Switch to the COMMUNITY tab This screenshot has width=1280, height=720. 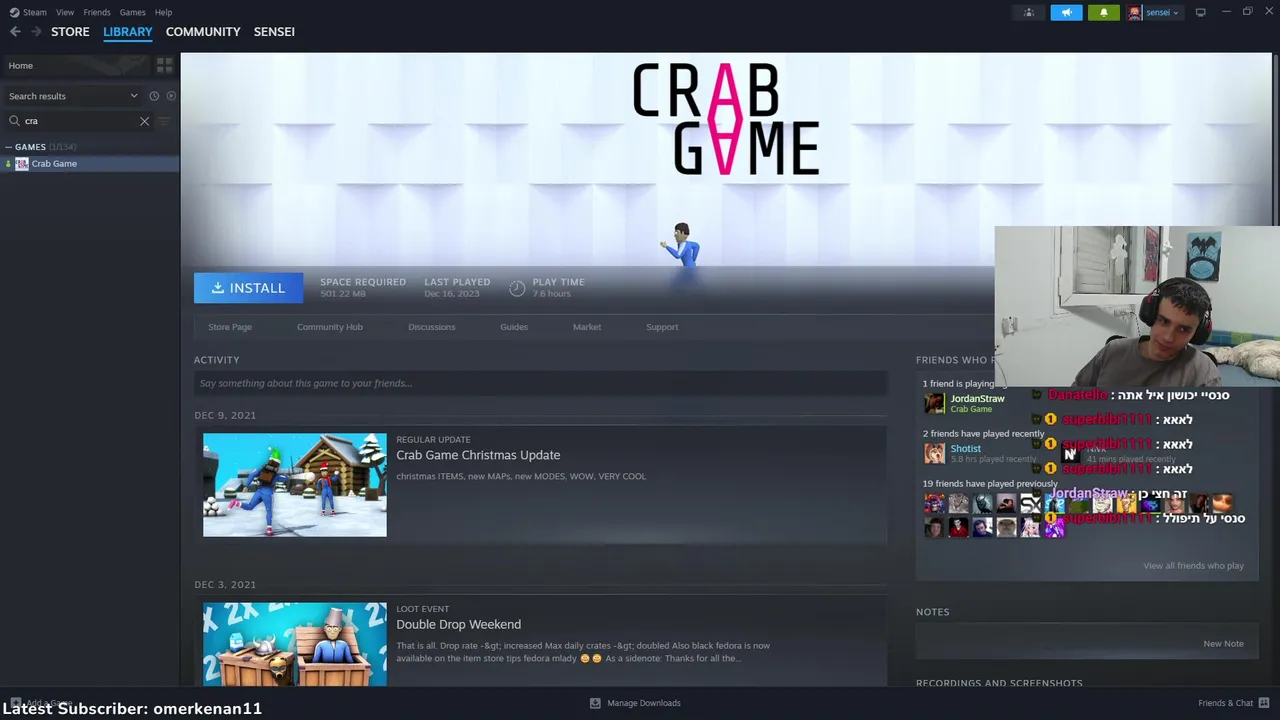203,32
